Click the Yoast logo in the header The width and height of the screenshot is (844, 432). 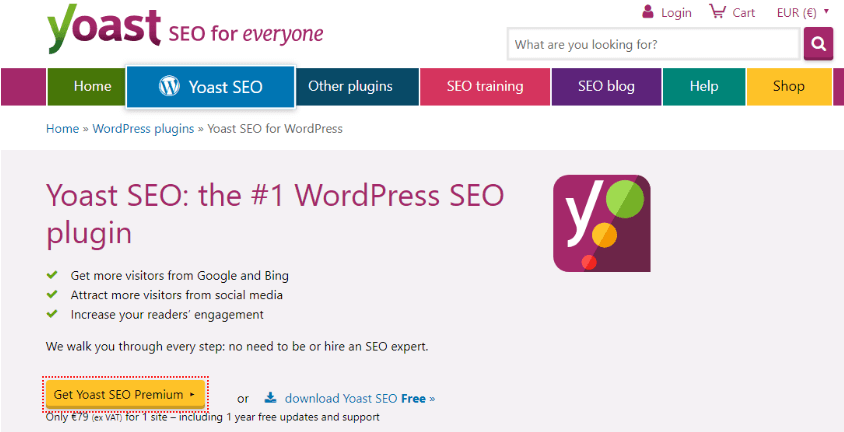[104, 29]
